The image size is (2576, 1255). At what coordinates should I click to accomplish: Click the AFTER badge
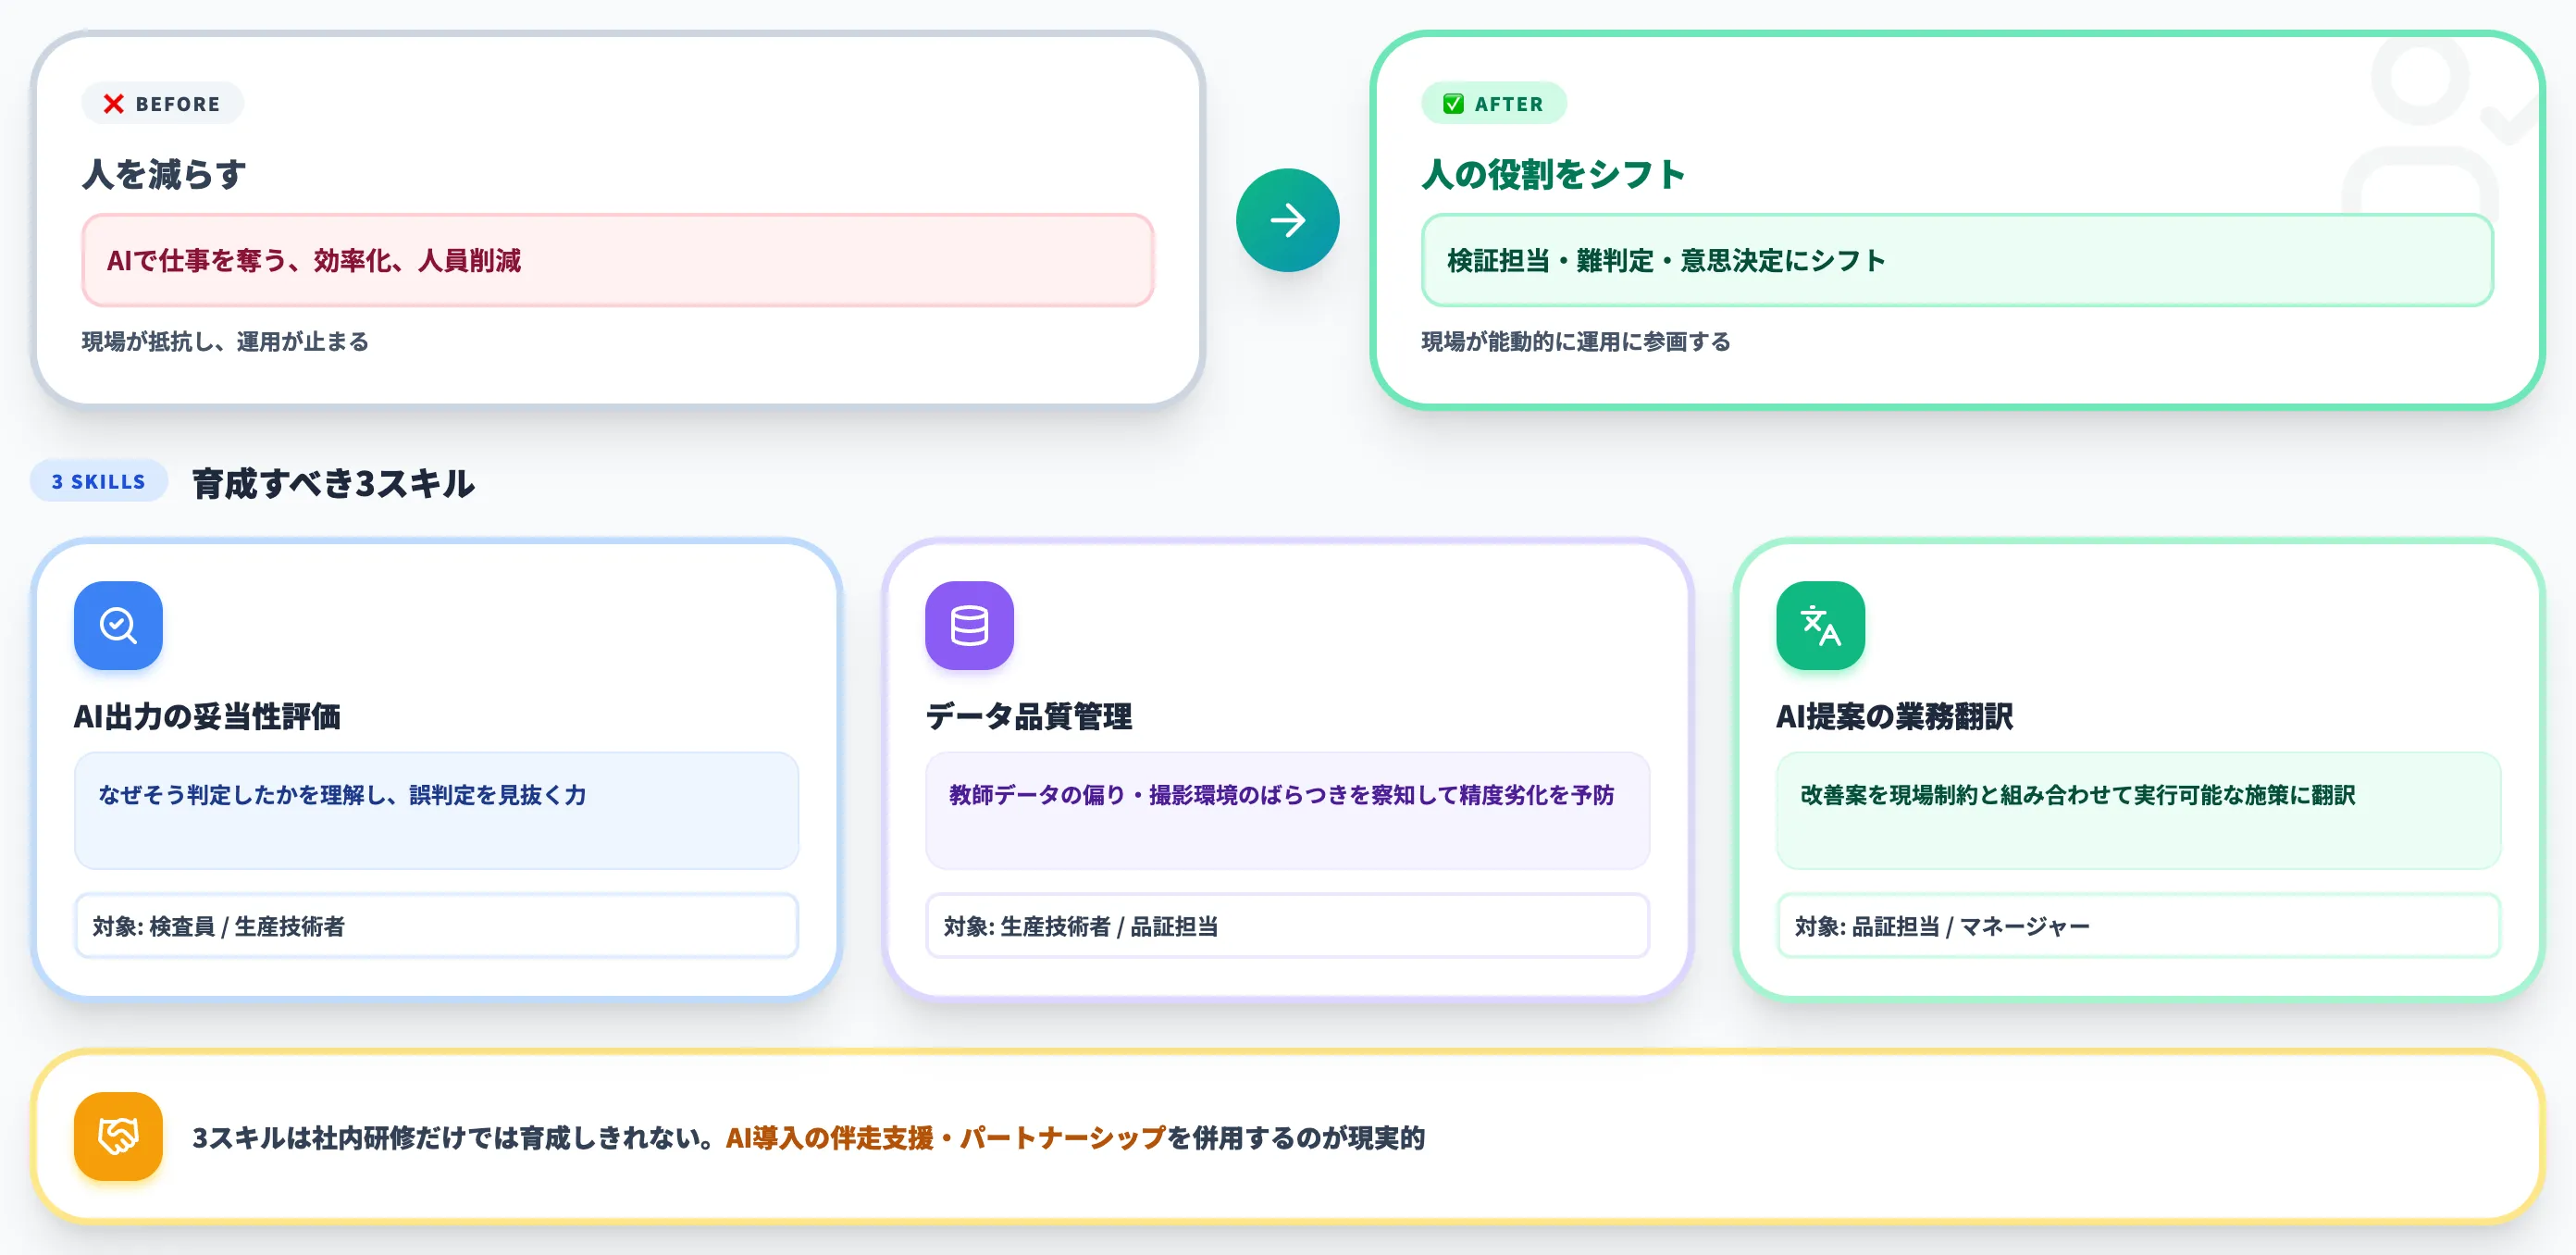[x=1493, y=104]
